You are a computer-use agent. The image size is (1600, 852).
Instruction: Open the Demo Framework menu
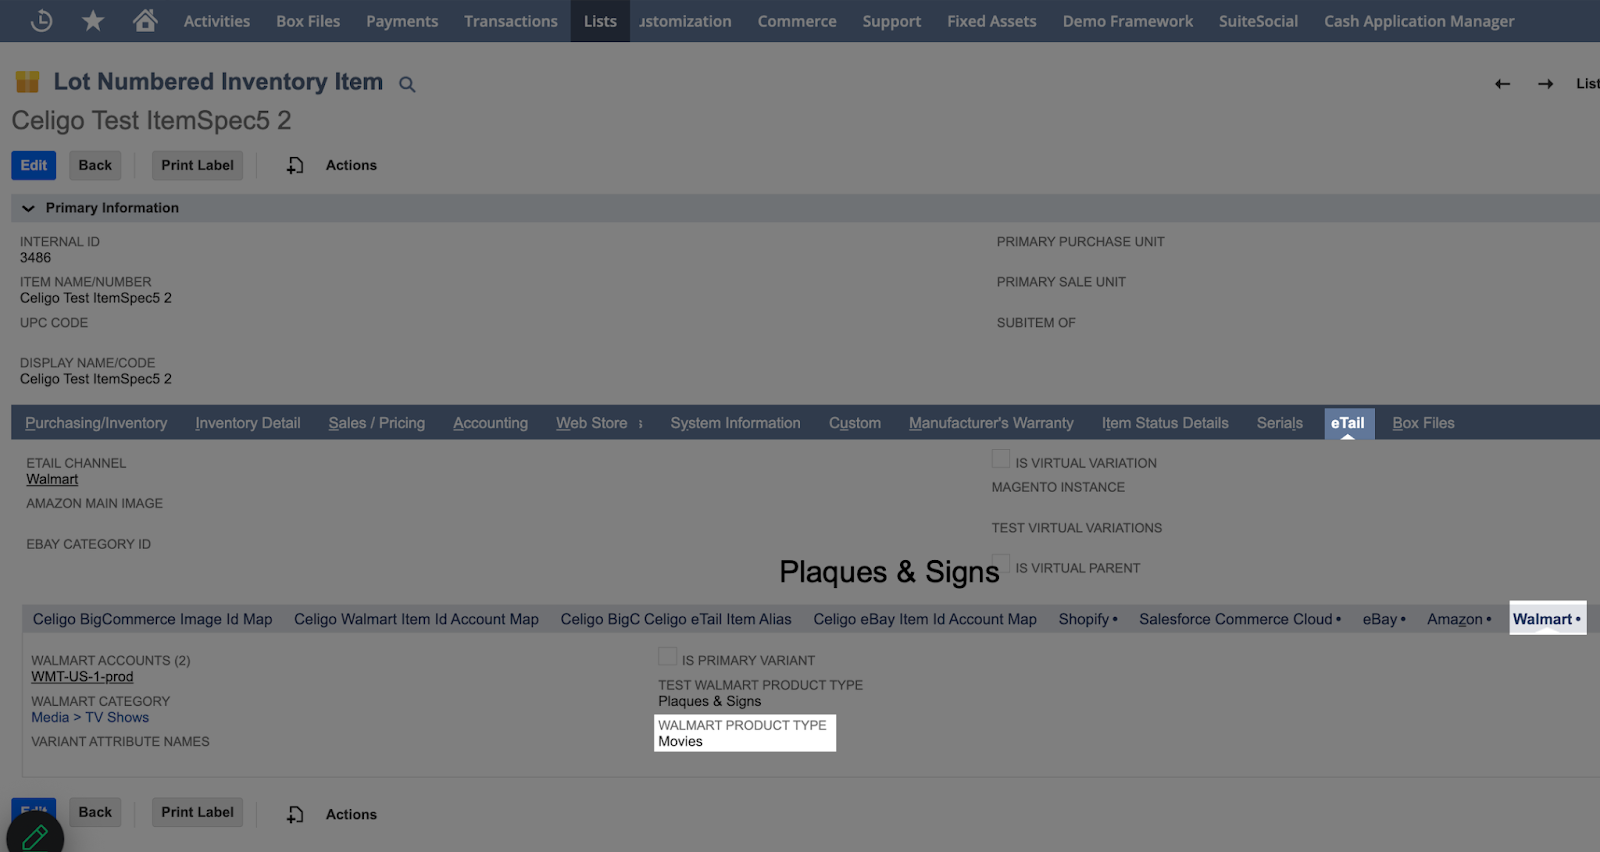click(x=1128, y=21)
